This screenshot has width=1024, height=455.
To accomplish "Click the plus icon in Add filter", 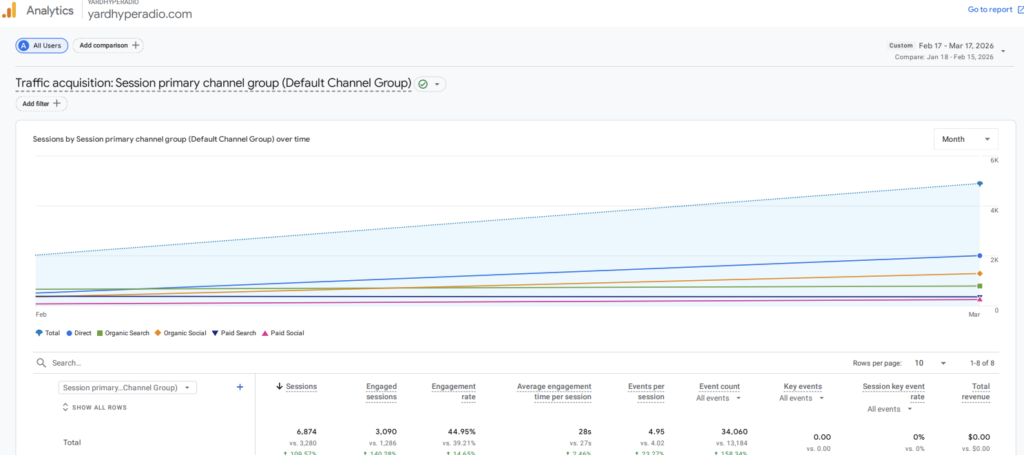I will click(x=57, y=103).
